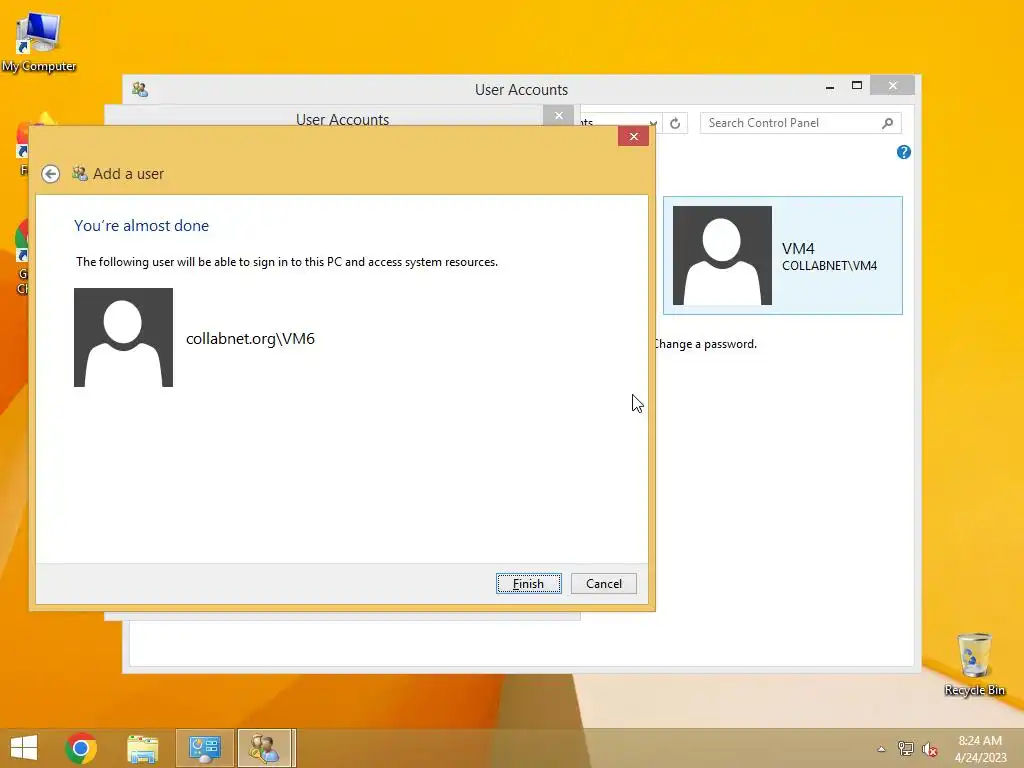Maximize the User Accounts window

coord(857,86)
